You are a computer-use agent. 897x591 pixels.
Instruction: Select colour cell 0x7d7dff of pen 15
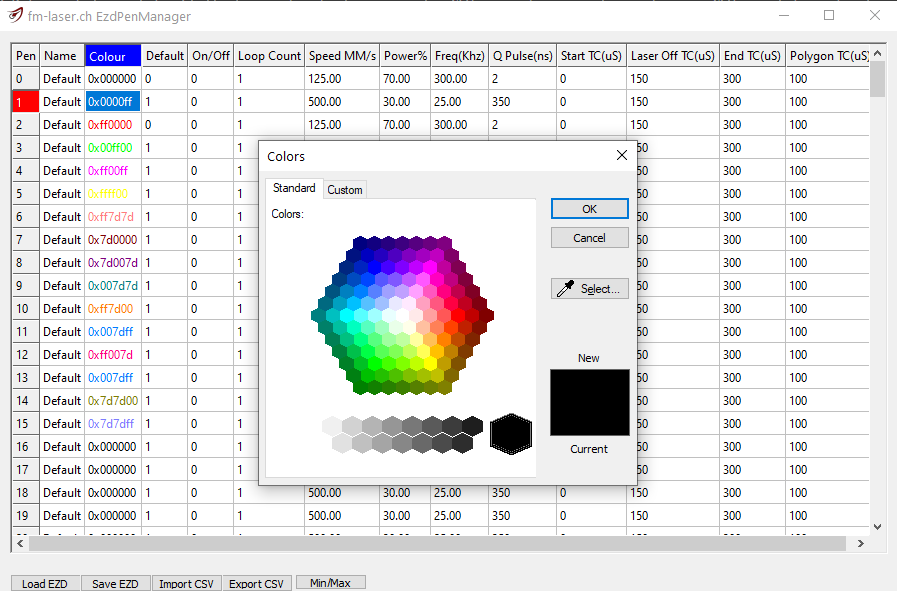(x=113, y=423)
